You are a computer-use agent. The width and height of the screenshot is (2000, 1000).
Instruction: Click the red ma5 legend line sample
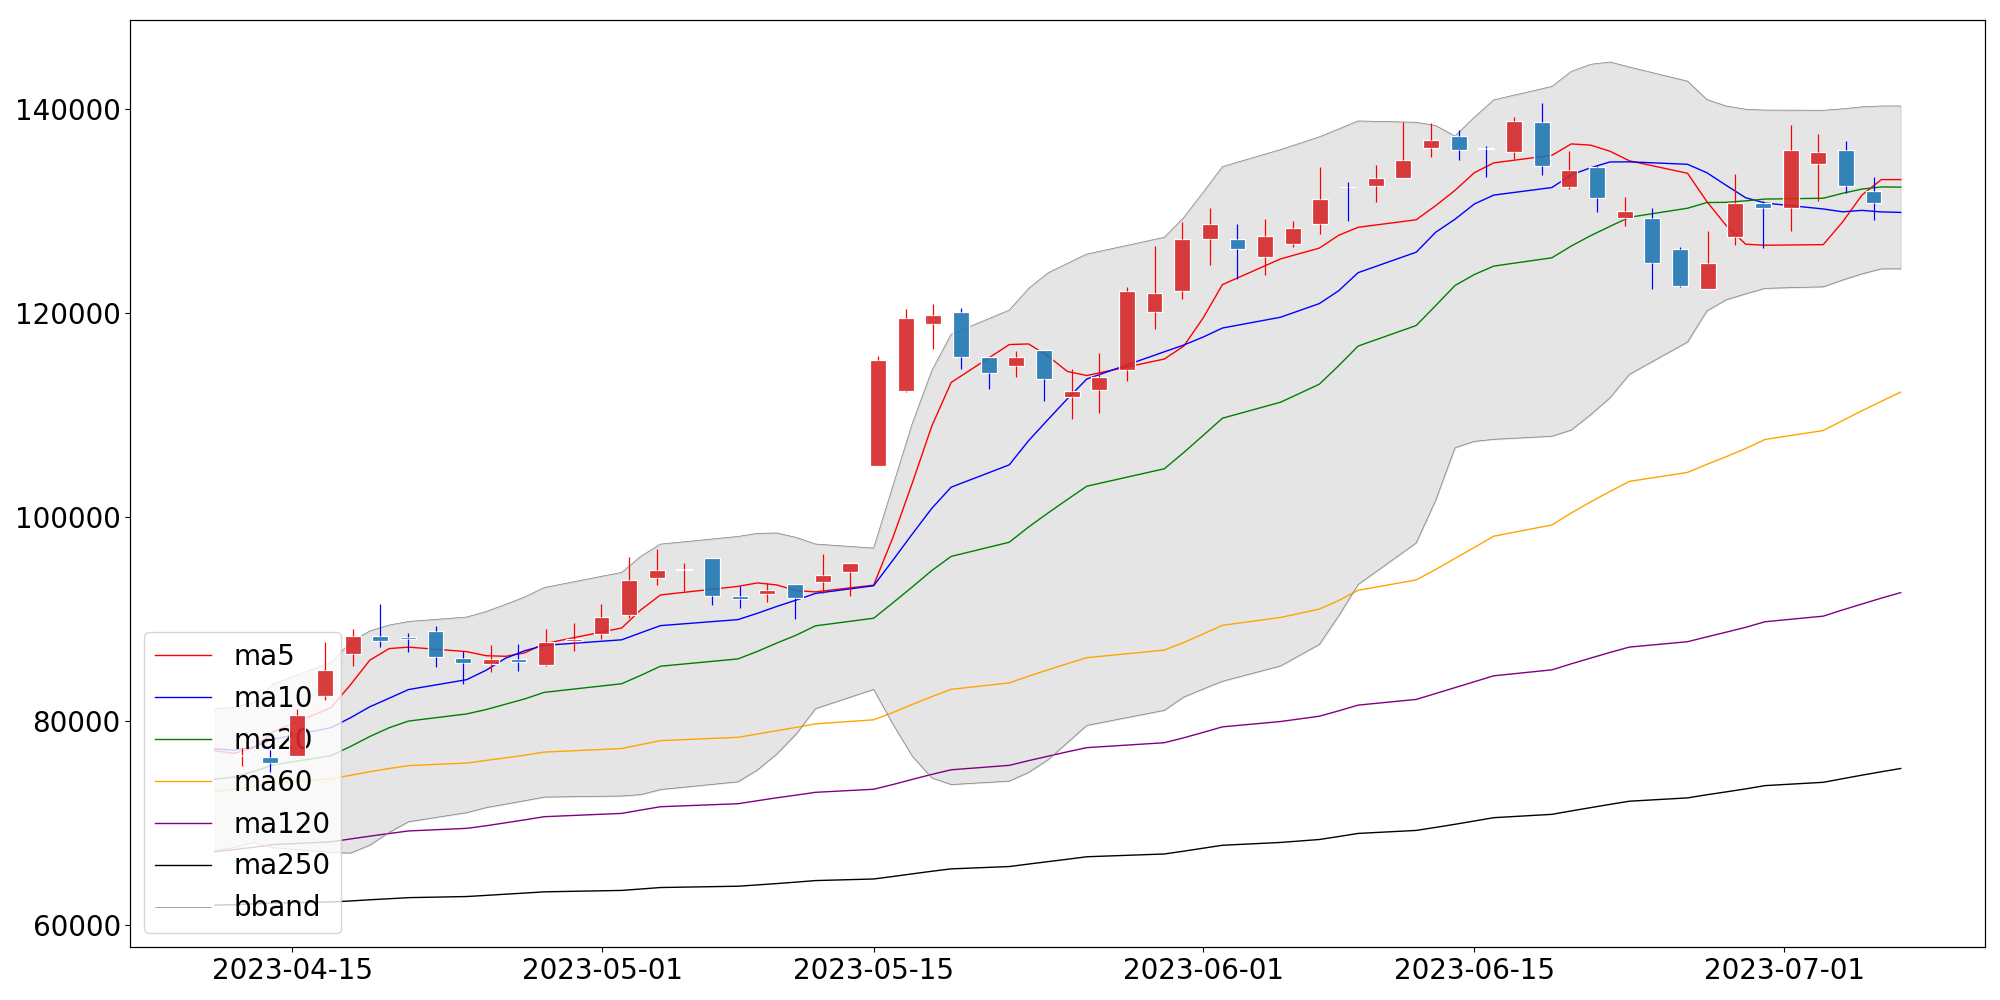pyautogui.click(x=184, y=656)
